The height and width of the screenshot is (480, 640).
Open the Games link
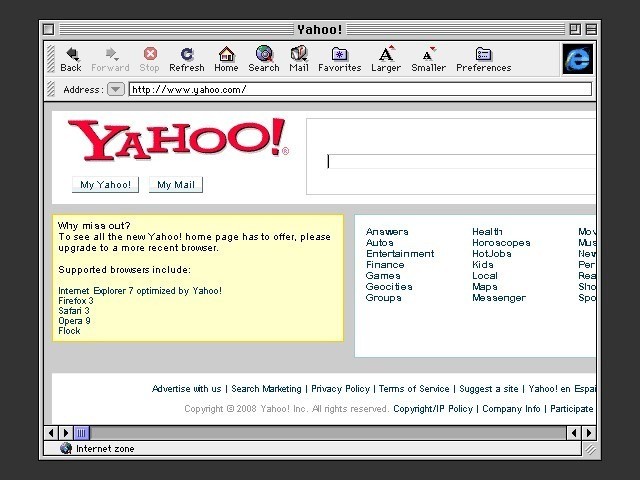(x=383, y=276)
